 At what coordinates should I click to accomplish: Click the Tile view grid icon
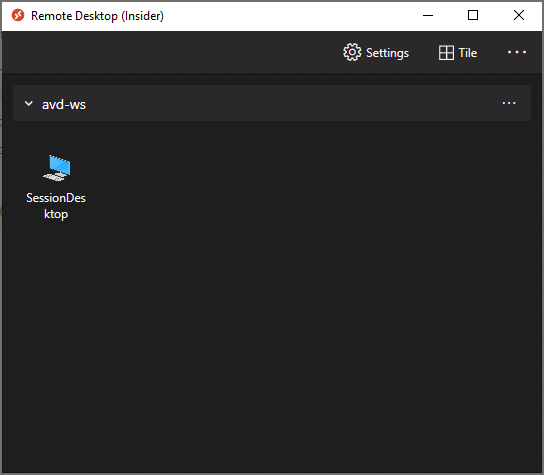pos(446,53)
